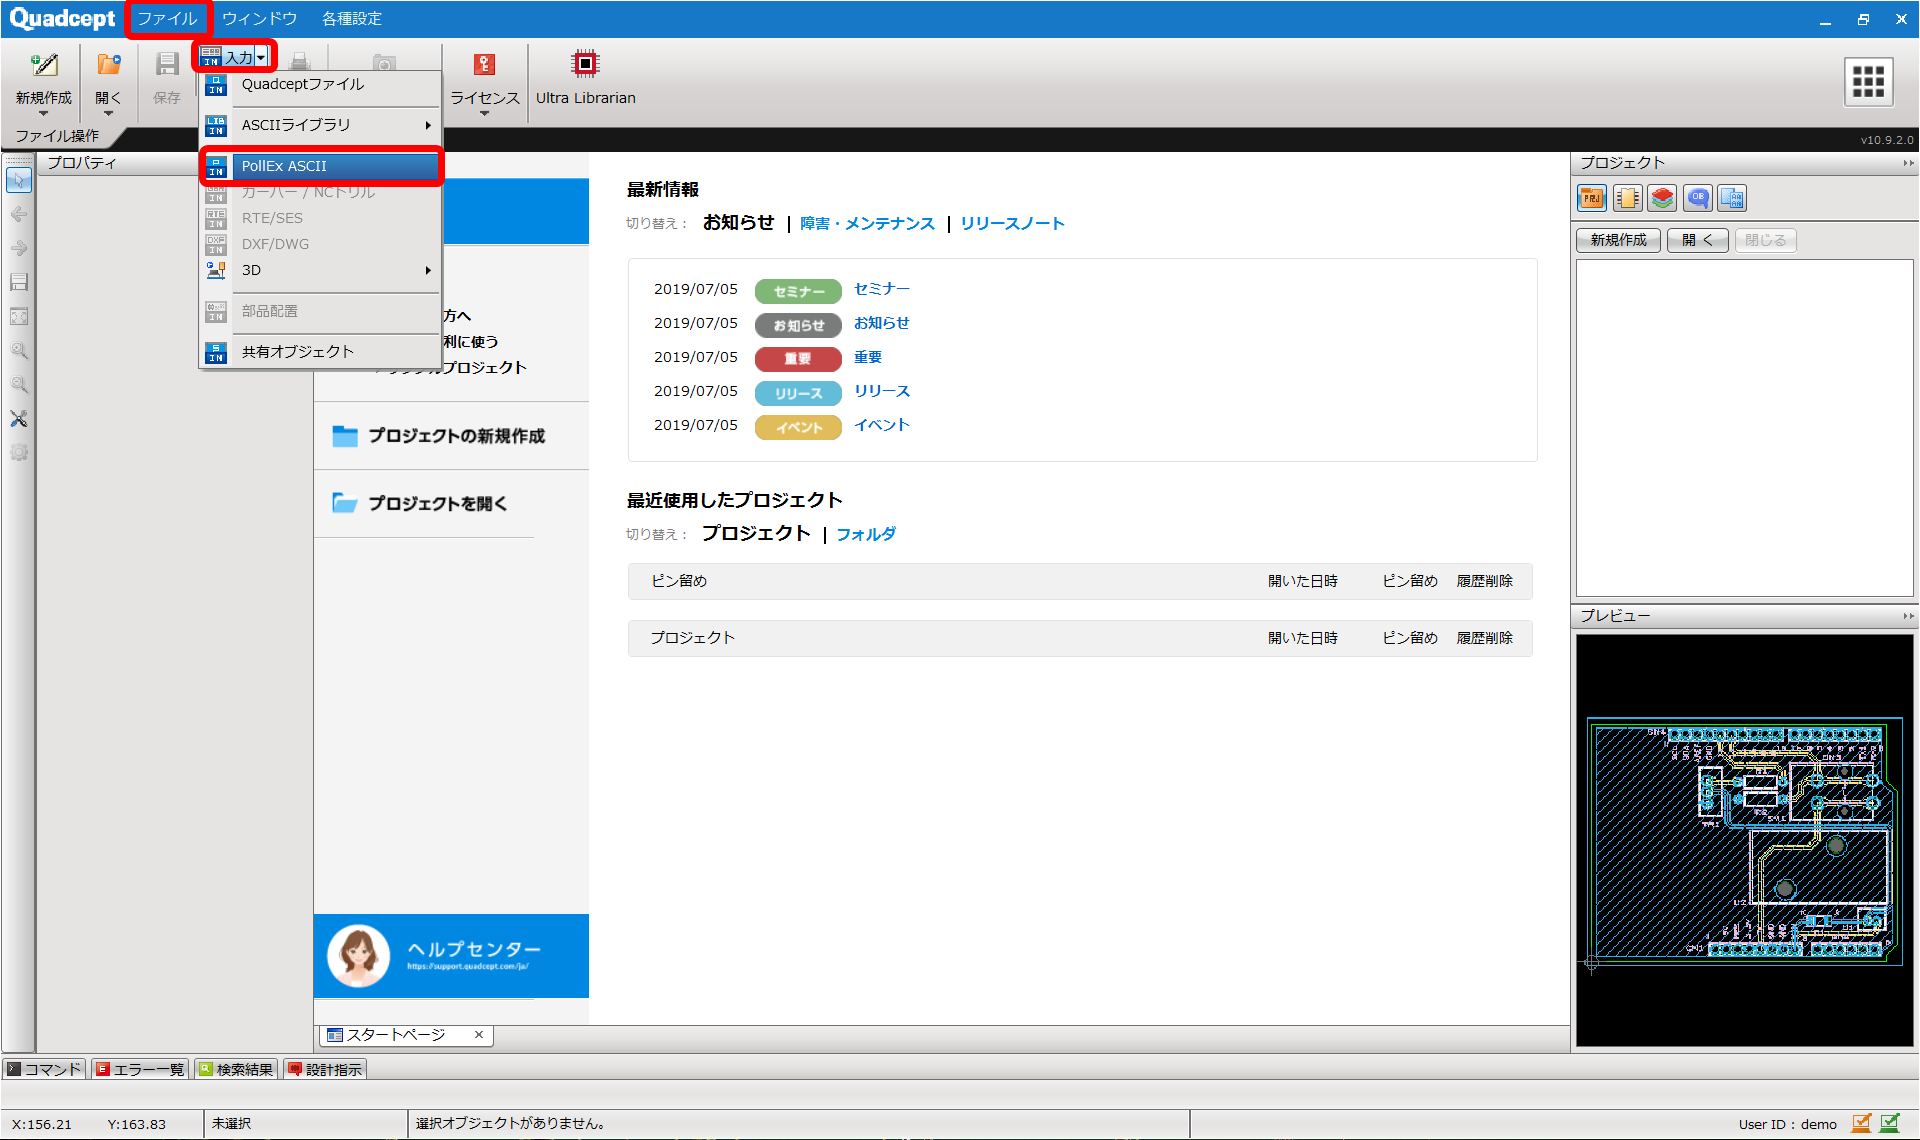This screenshot has width=1920, height=1140.
Task: Open the 各種設定 menu
Action: (351, 19)
